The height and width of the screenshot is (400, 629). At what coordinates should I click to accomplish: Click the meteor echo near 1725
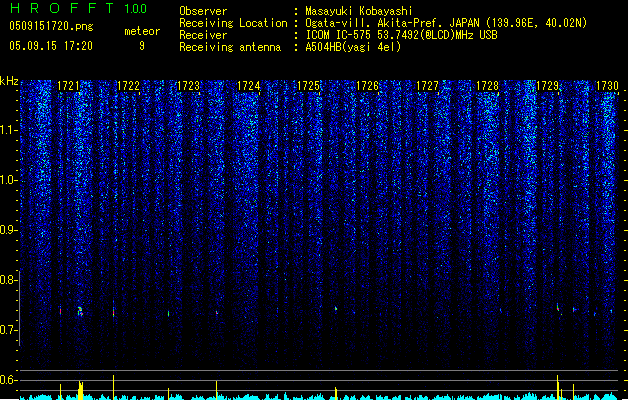pyautogui.click(x=336, y=309)
